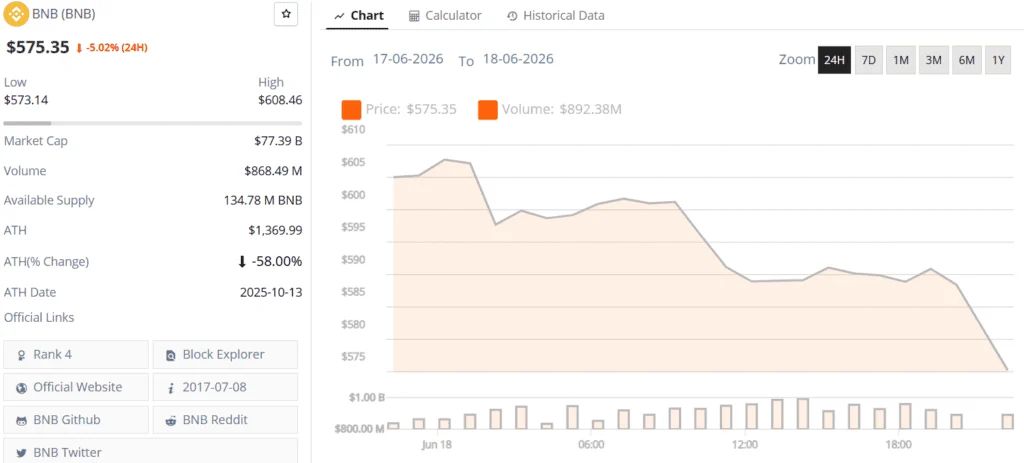Click the rank medal icon
Screen dimensions: 1024x463
click(22, 355)
